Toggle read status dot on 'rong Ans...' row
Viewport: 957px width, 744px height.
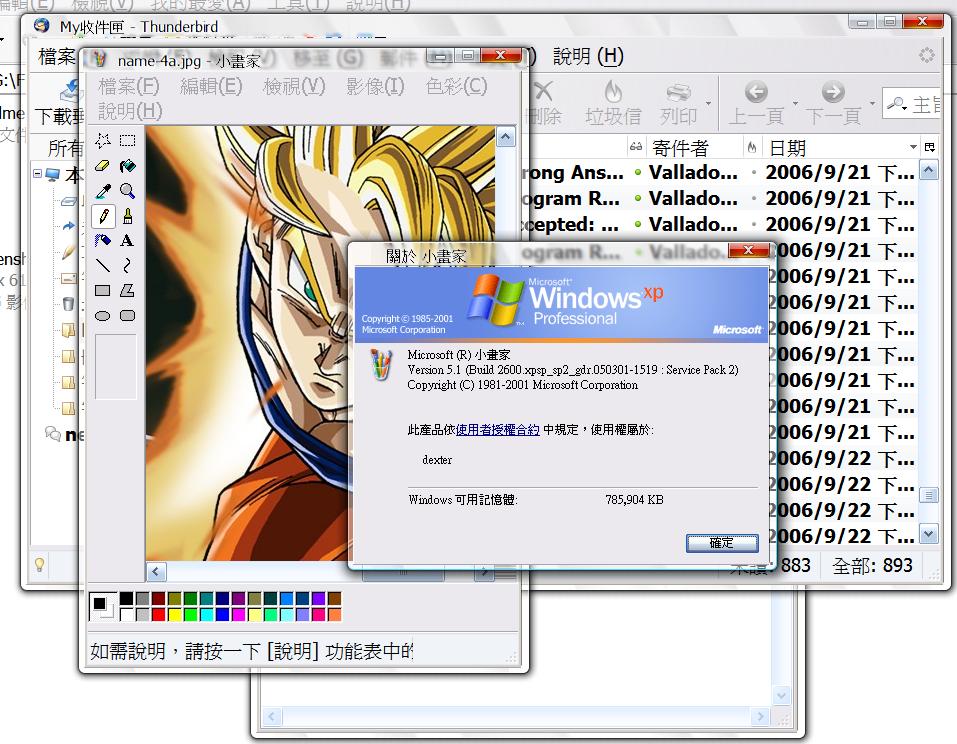(x=638, y=173)
